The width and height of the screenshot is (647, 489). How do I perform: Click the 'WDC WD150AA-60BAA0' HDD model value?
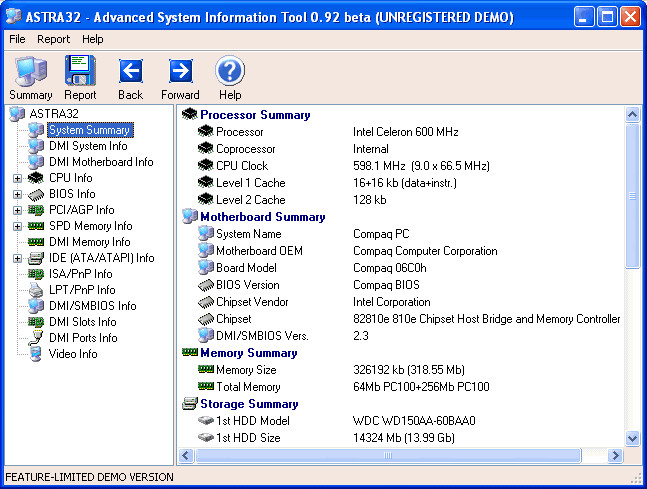point(414,421)
